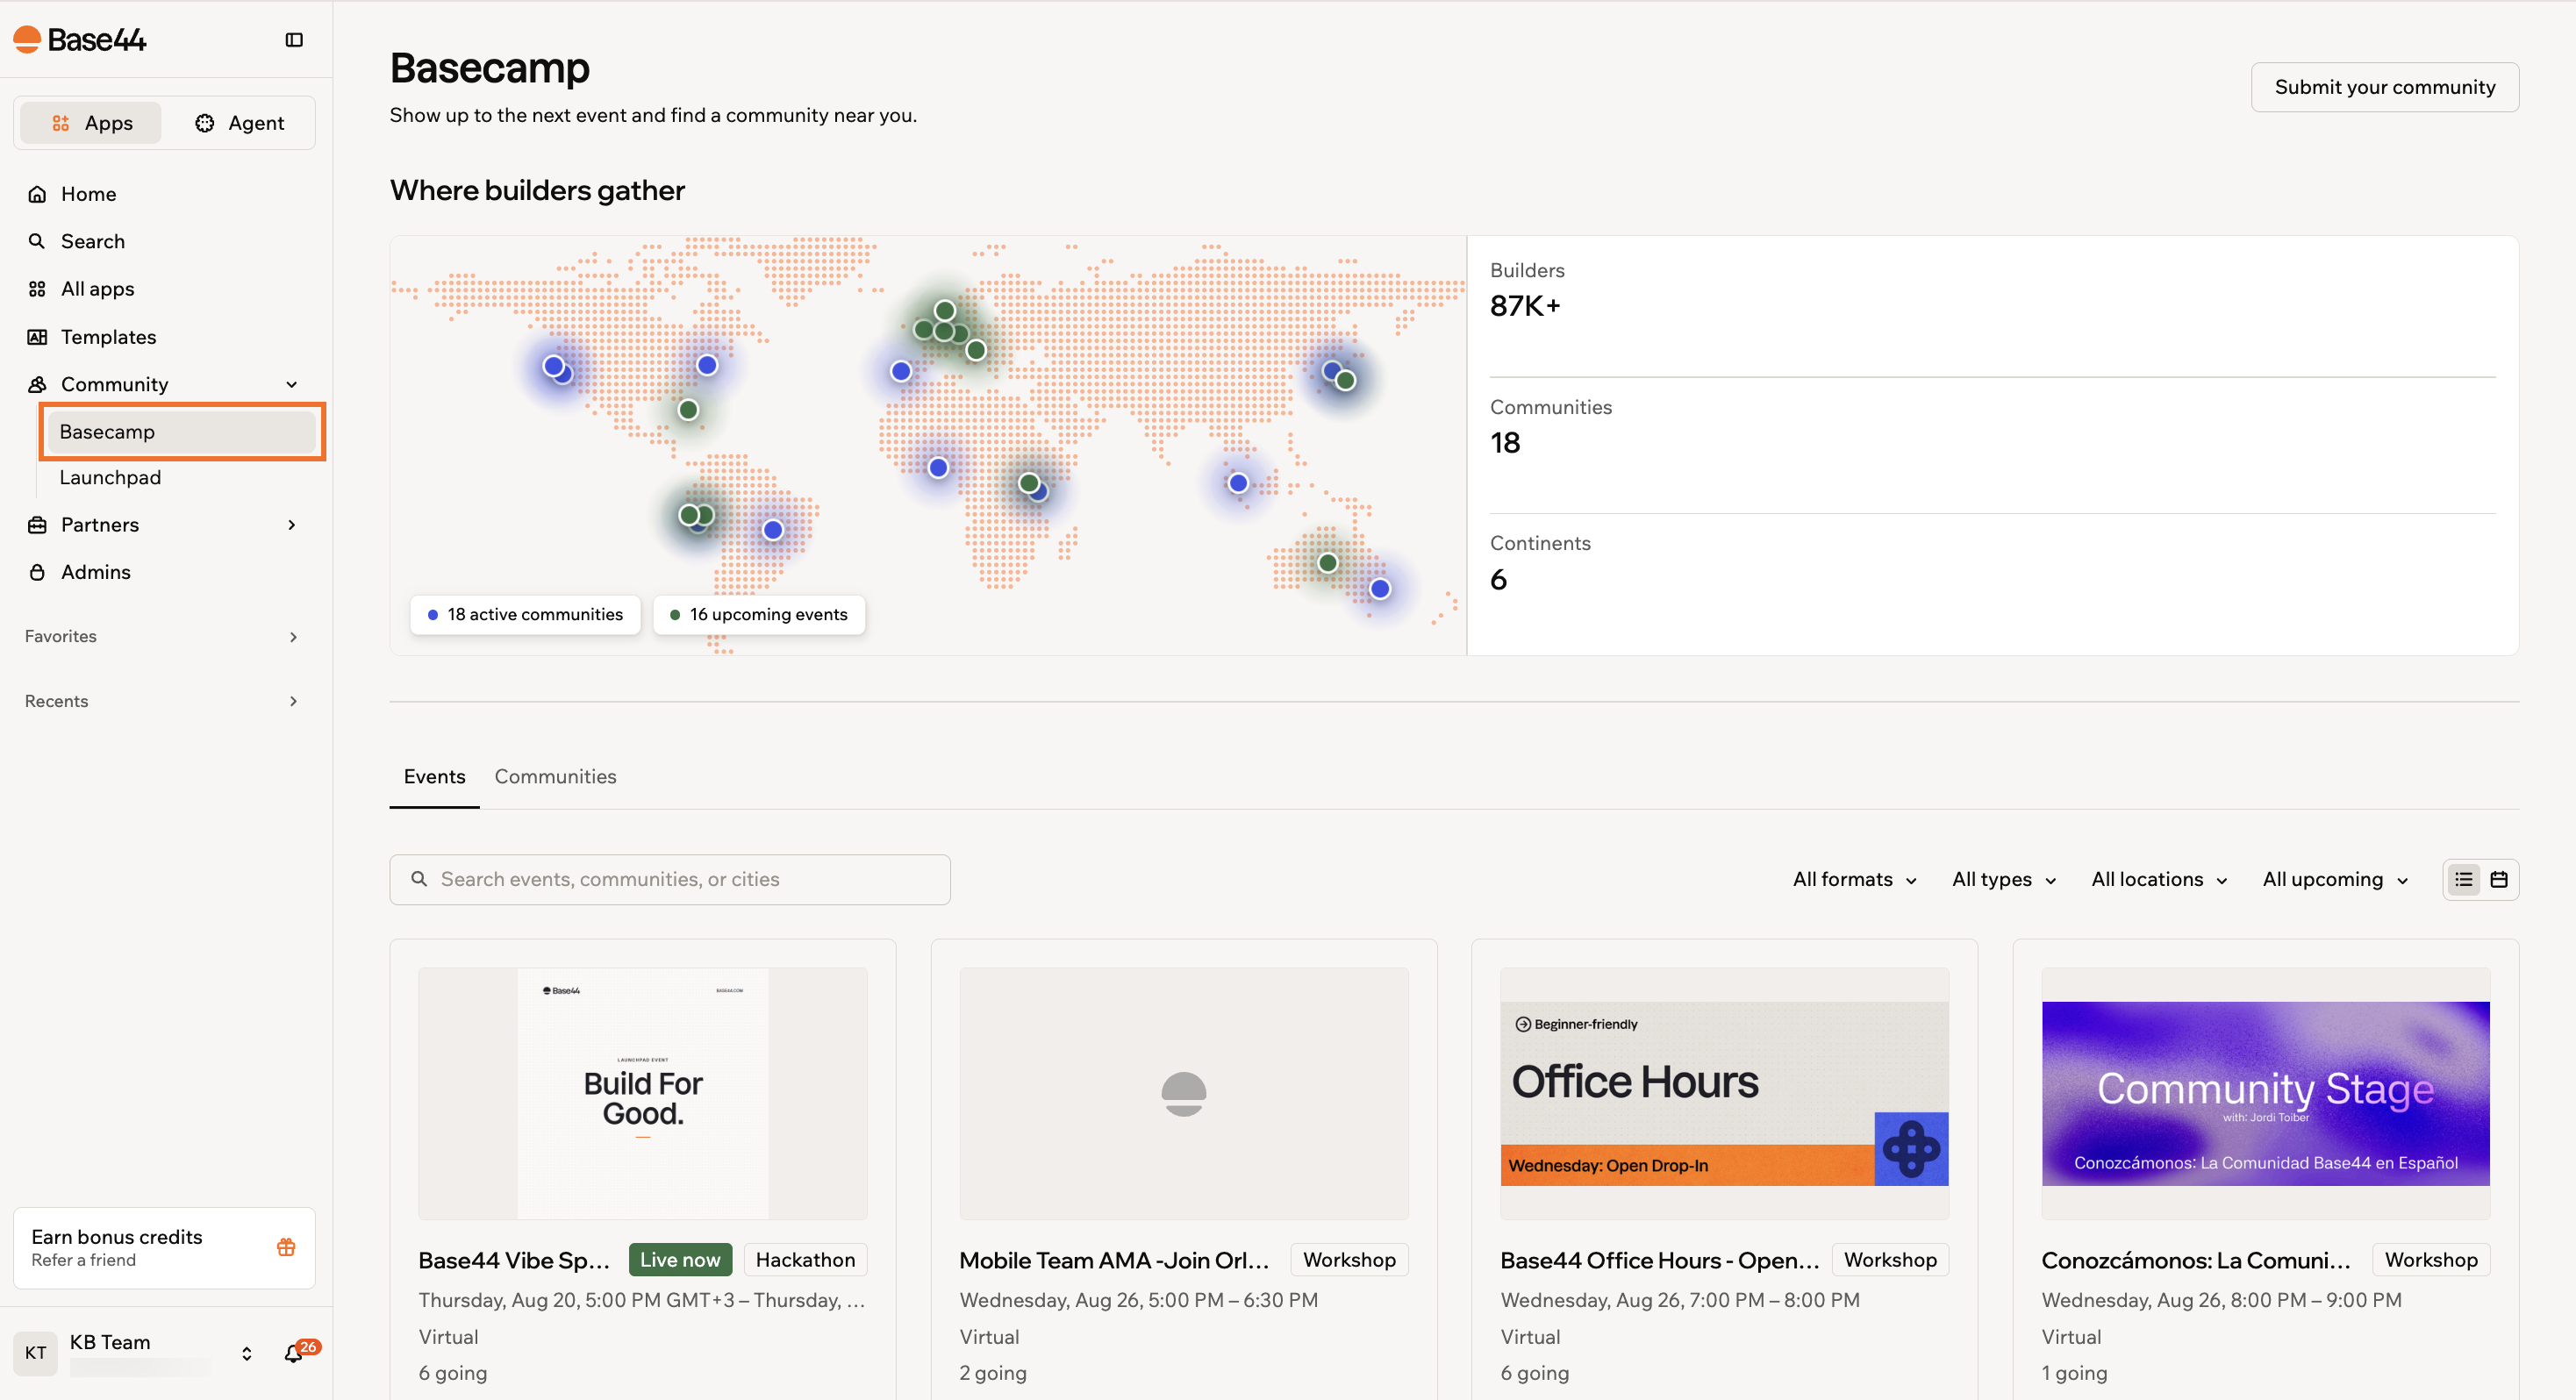Screen dimensions: 2576x1400
Task: Click the '18' communities value
Action: pos(1505,443)
